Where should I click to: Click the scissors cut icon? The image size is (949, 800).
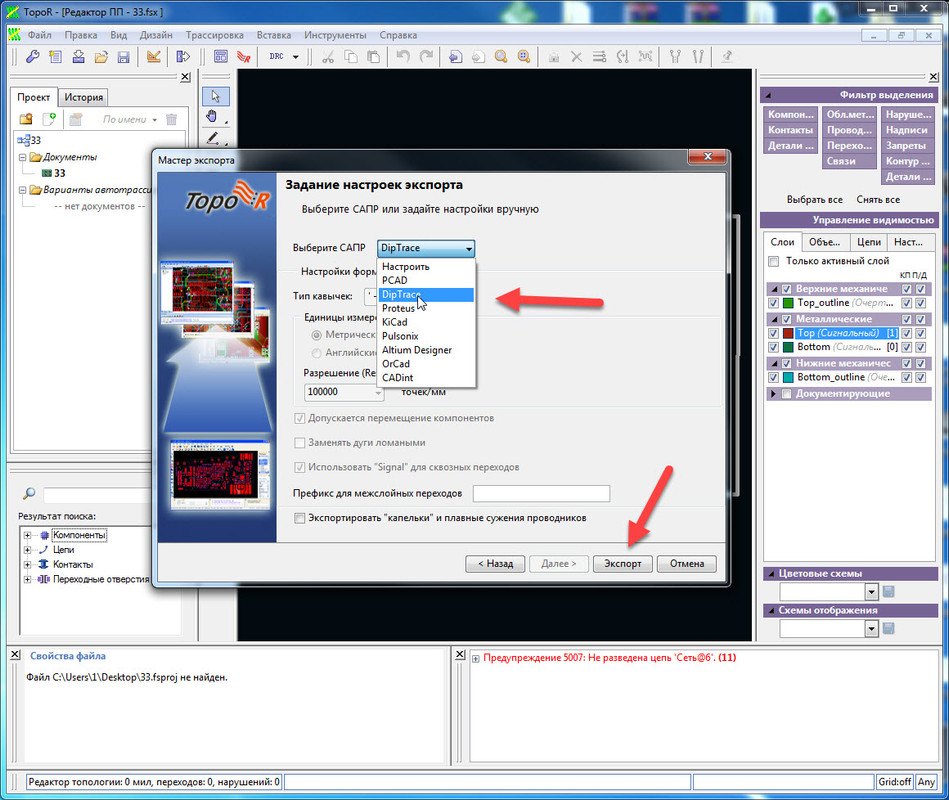pyautogui.click(x=328, y=57)
